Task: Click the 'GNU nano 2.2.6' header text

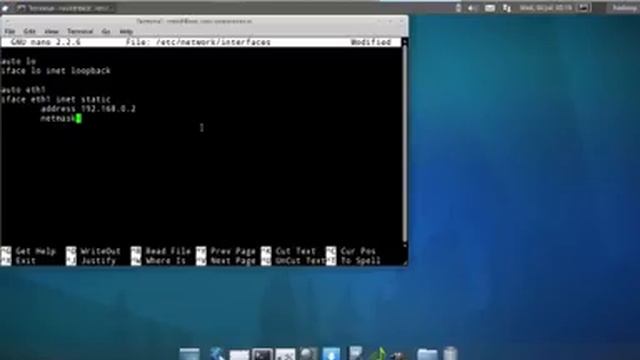Action: tap(46, 42)
